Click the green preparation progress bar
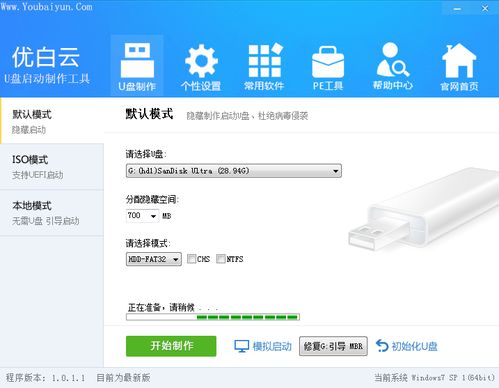 (x=213, y=317)
